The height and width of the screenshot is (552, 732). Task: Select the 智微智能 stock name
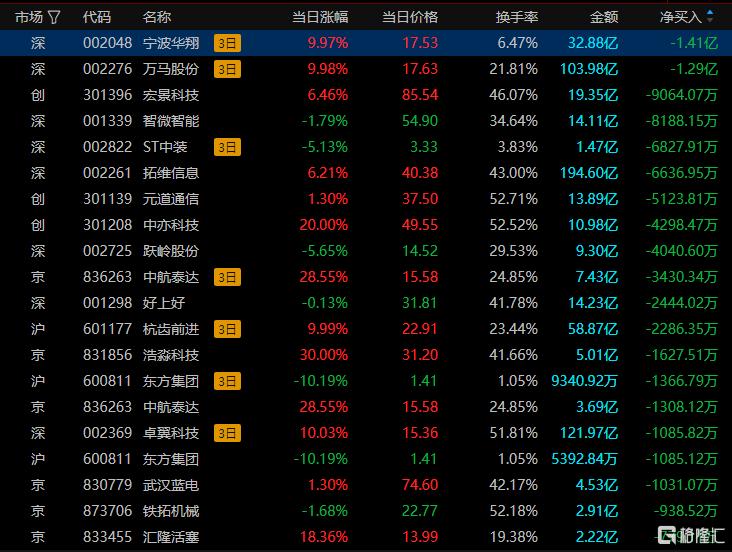tap(171, 121)
